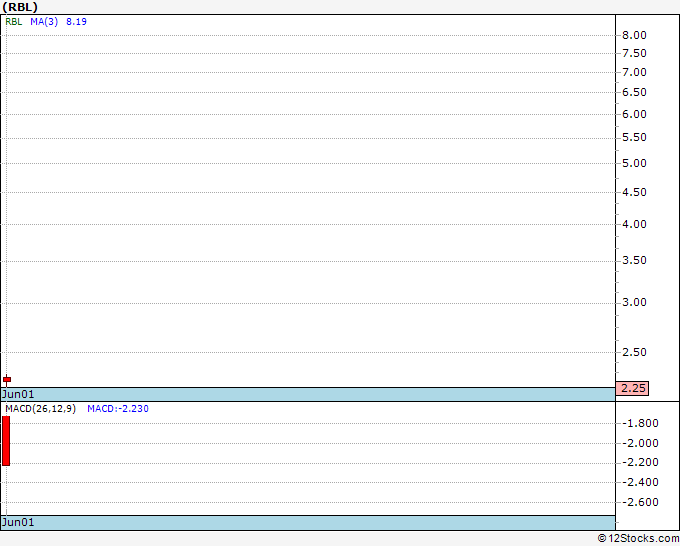Click the 7.00 price axis label
This screenshot has height=546, width=680.
click(x=634, y=72)
